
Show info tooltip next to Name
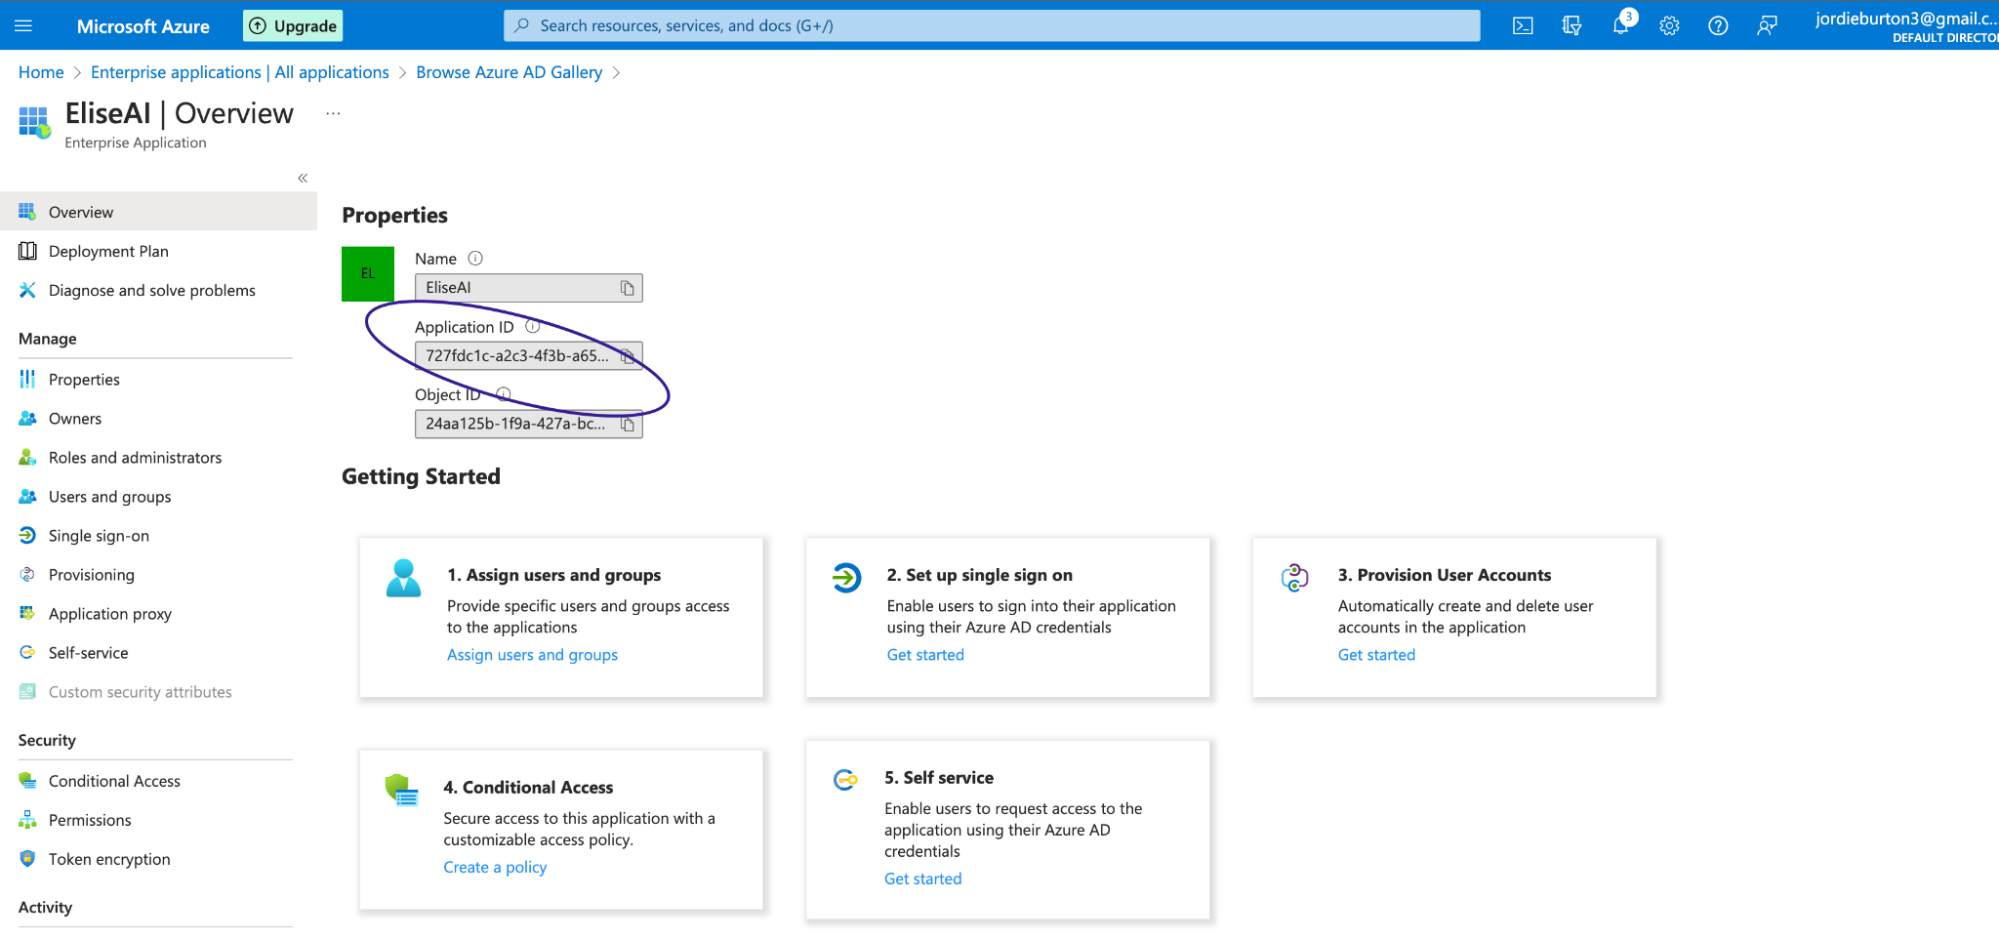tap(476, 258)
